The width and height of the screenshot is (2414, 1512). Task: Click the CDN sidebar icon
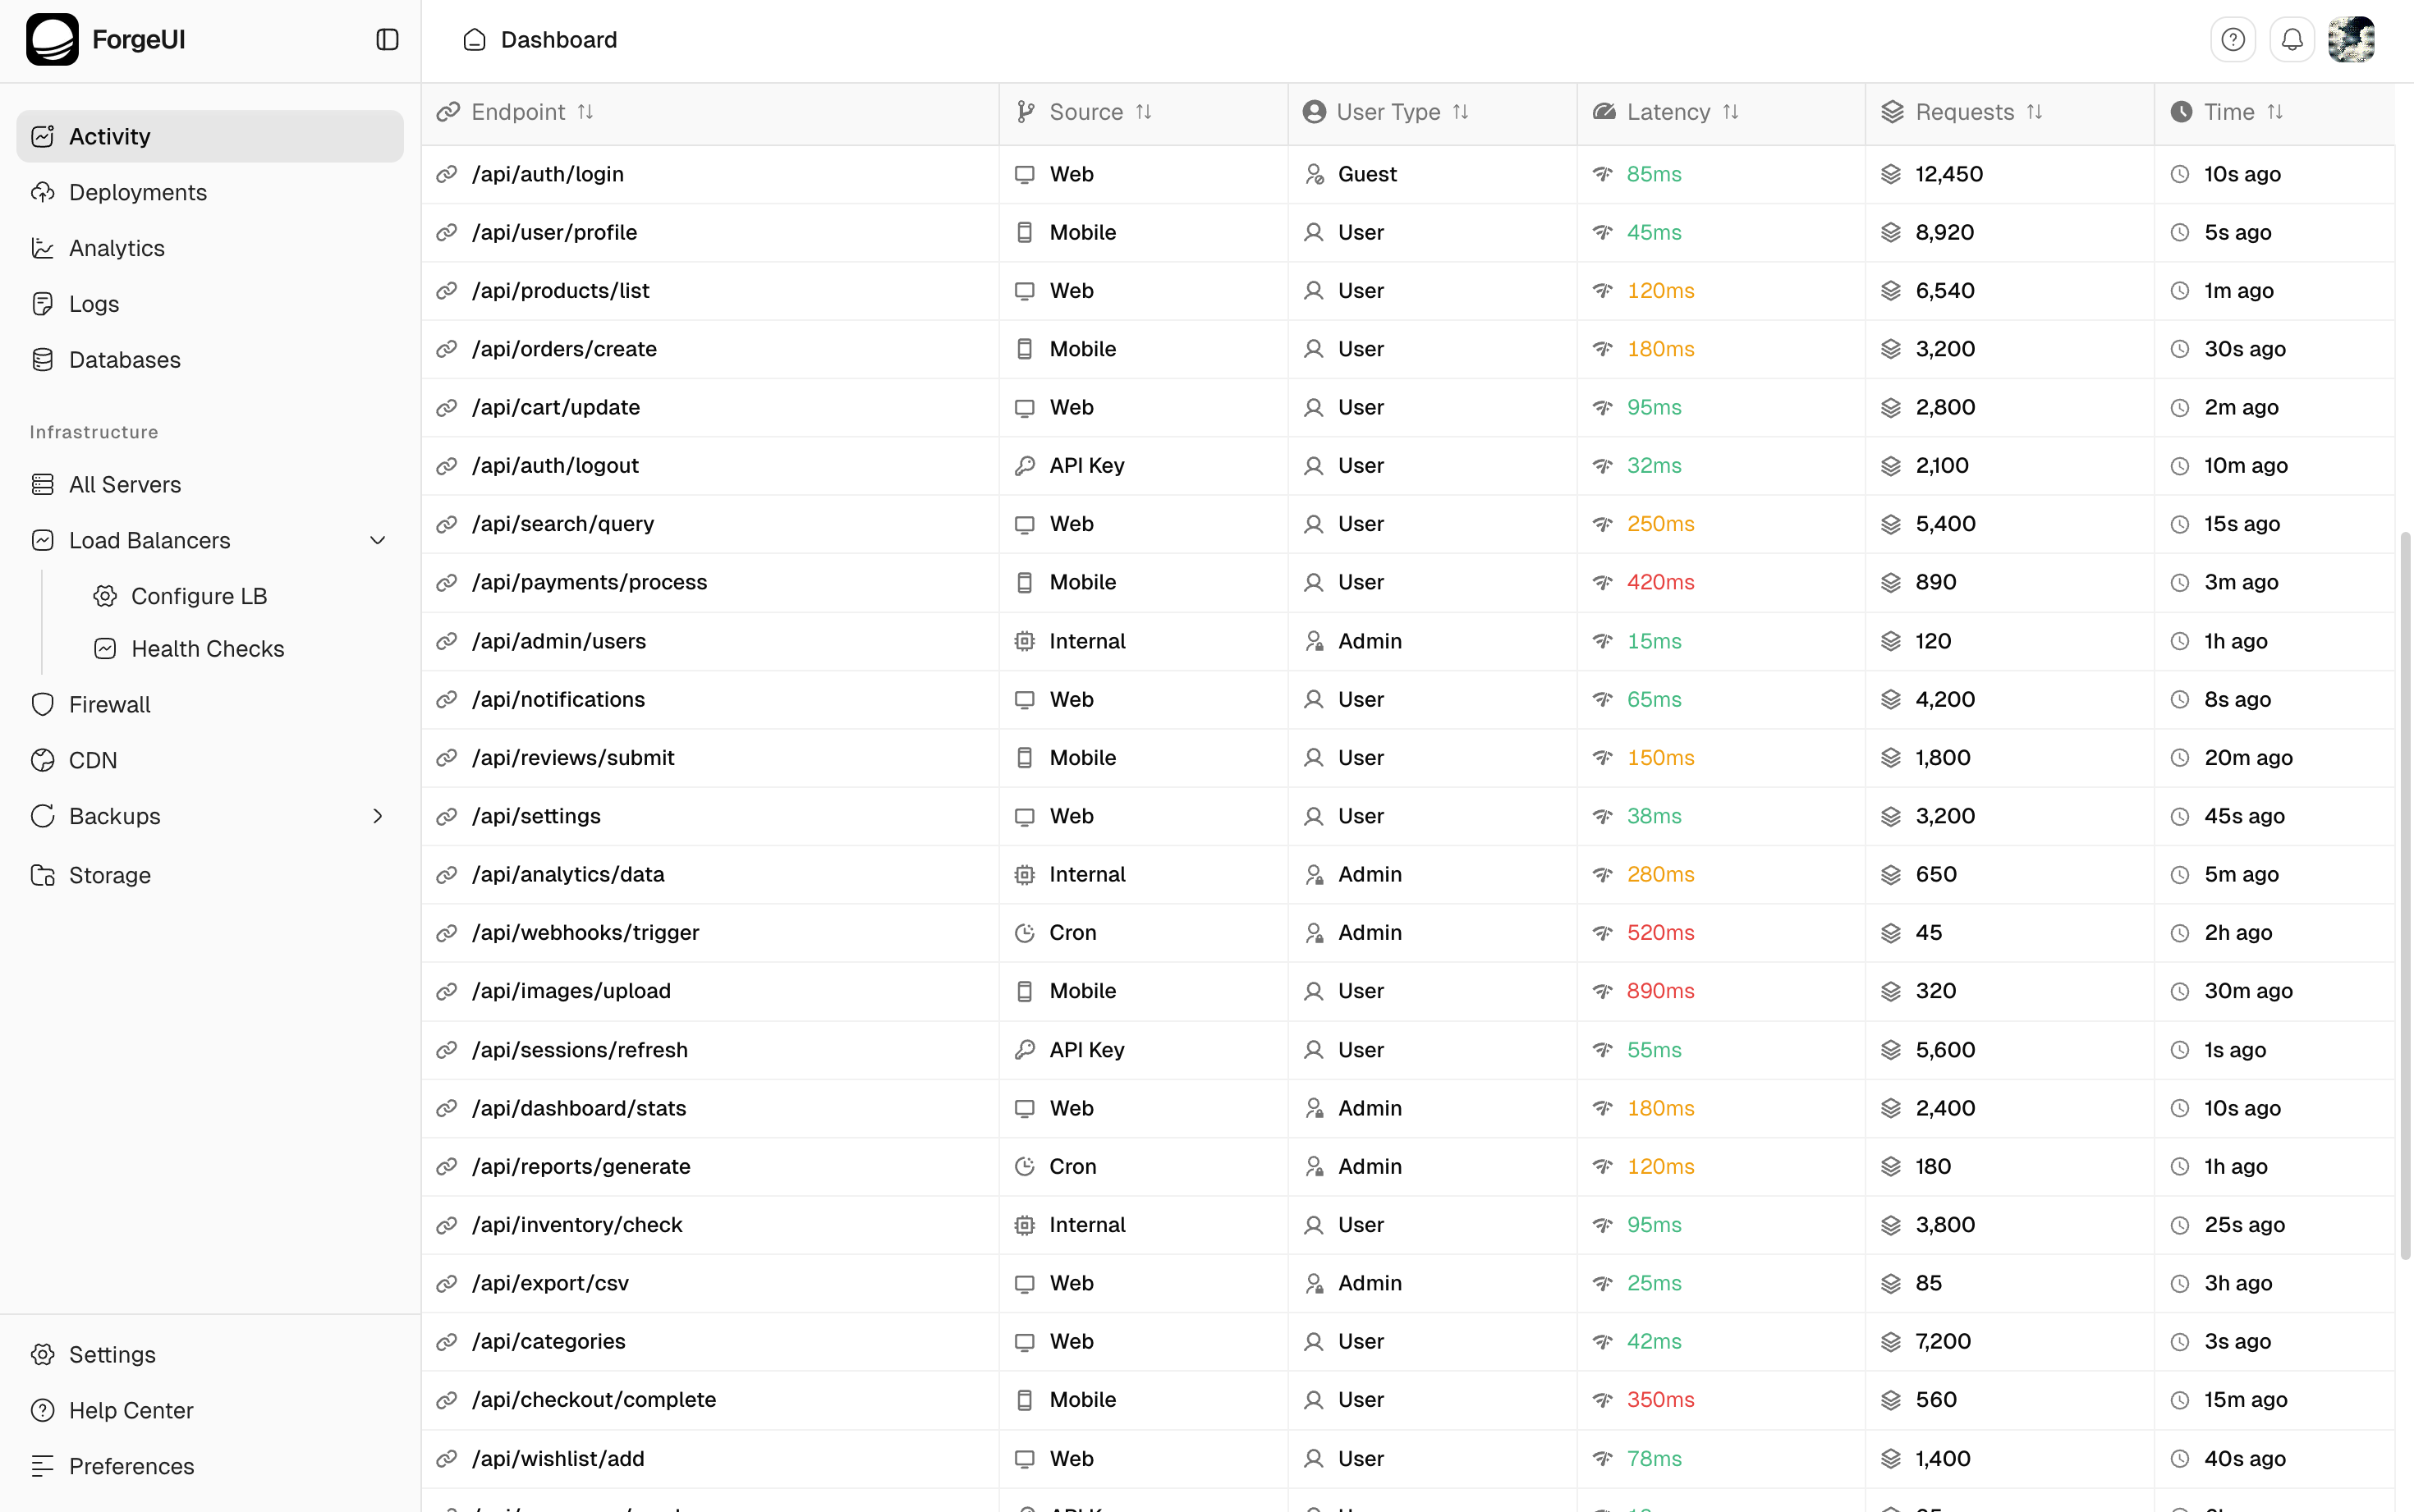[43, 759]
